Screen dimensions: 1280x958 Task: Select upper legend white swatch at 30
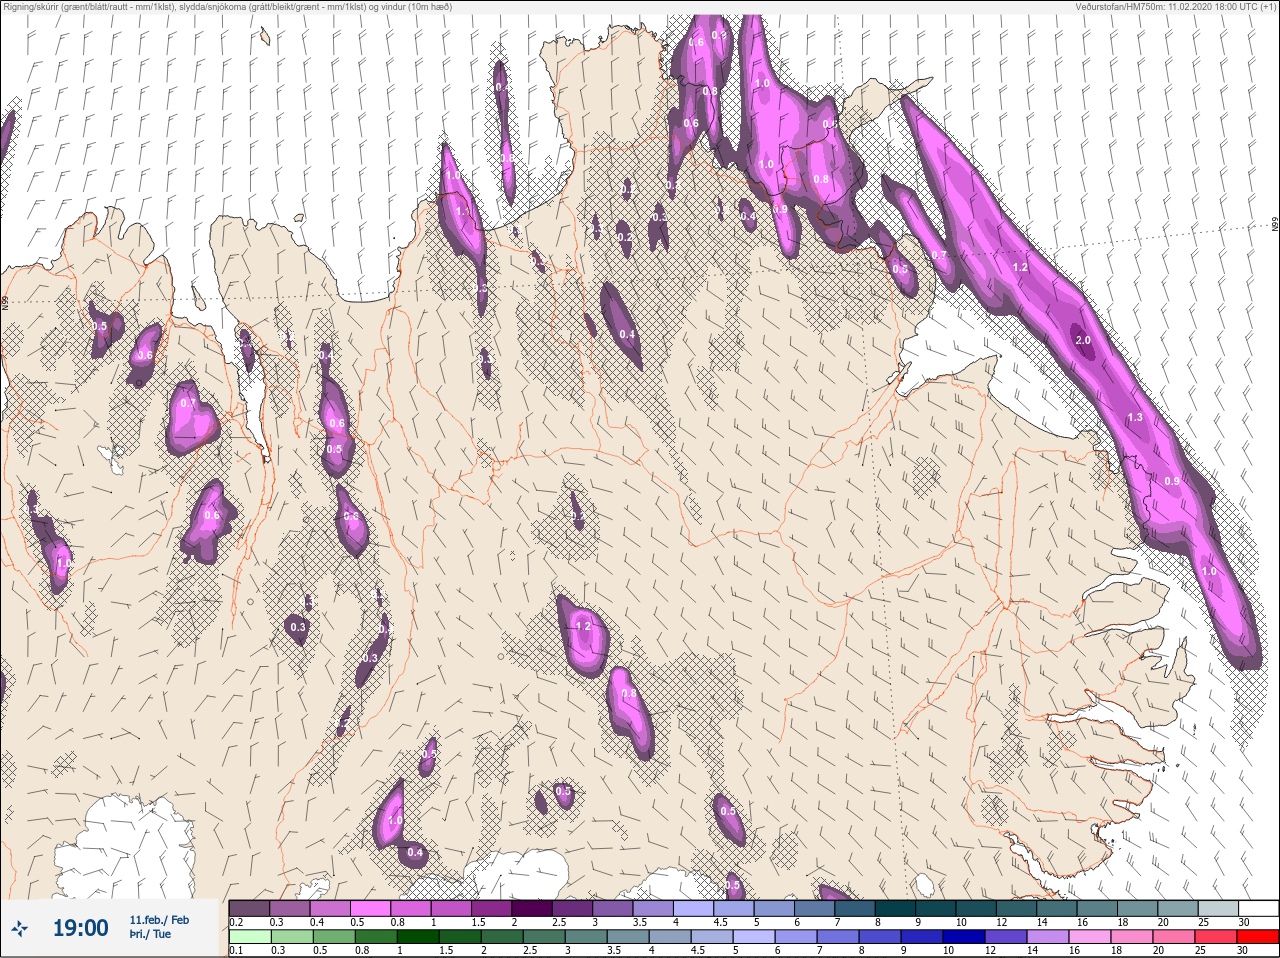click(x=1259, y=908)
